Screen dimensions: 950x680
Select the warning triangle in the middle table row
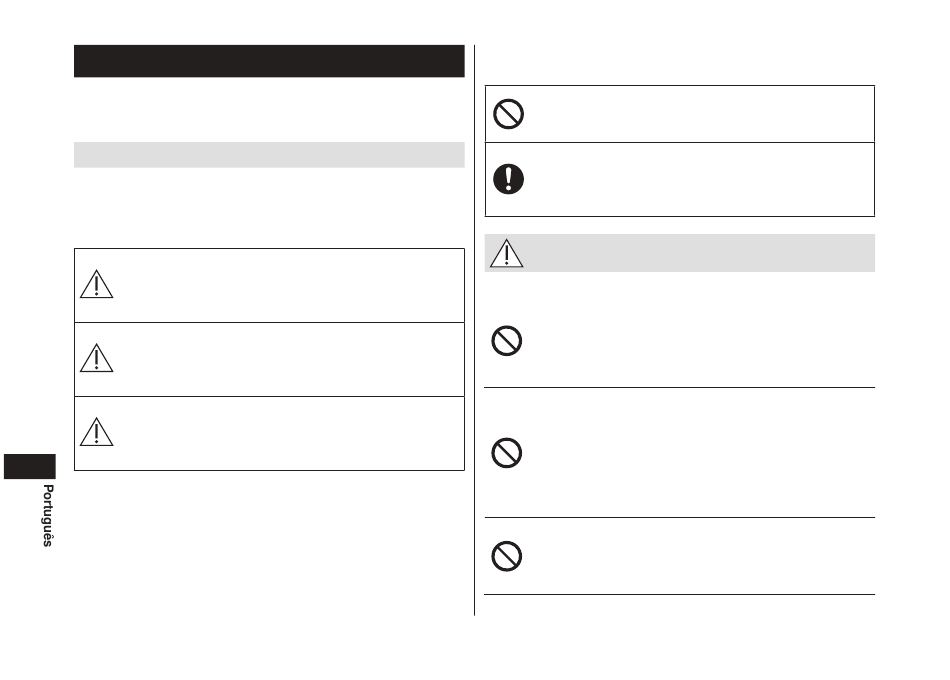(96, 358)
